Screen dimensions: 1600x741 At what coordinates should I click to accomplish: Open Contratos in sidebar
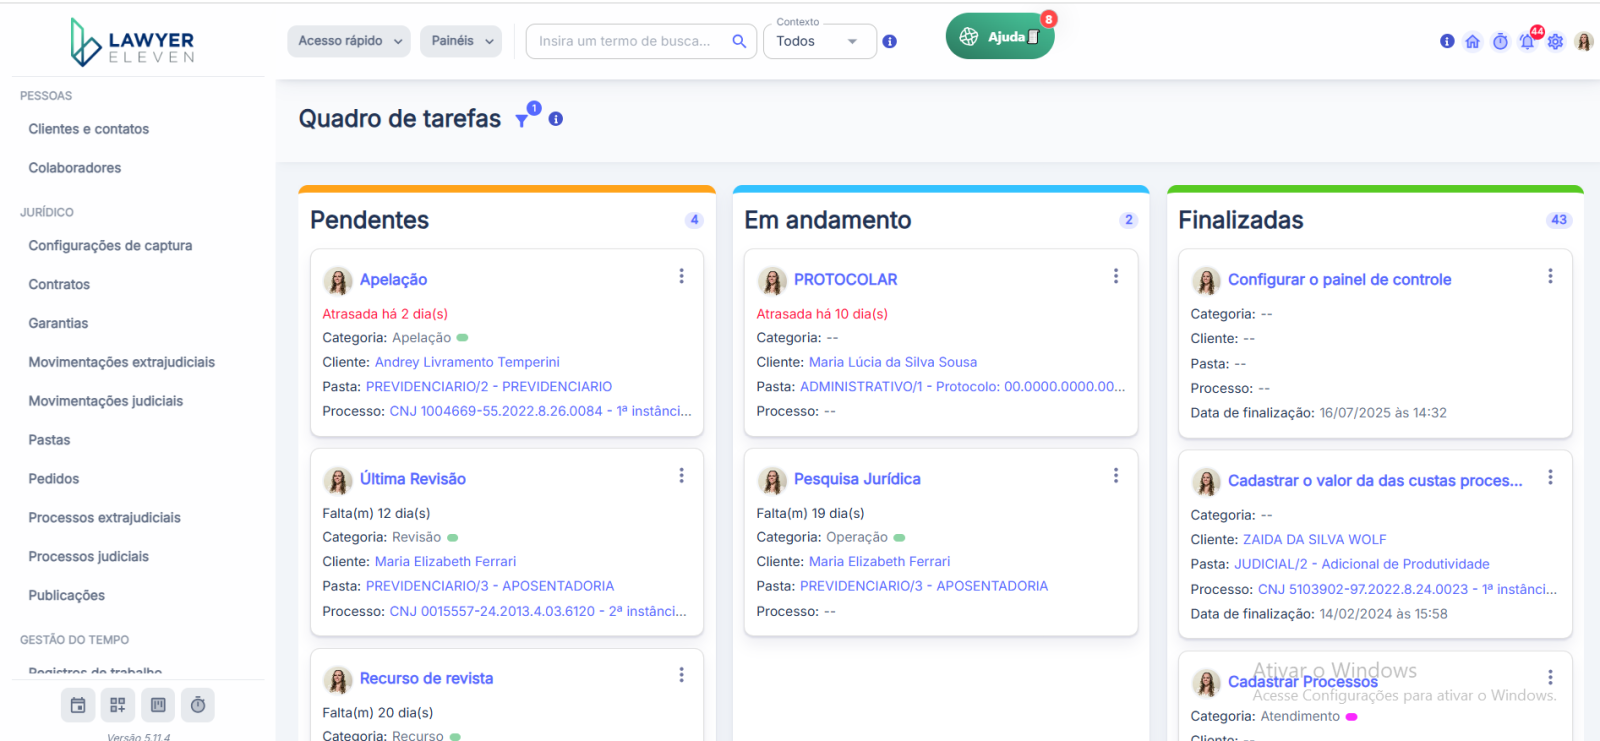pos(59,284)
